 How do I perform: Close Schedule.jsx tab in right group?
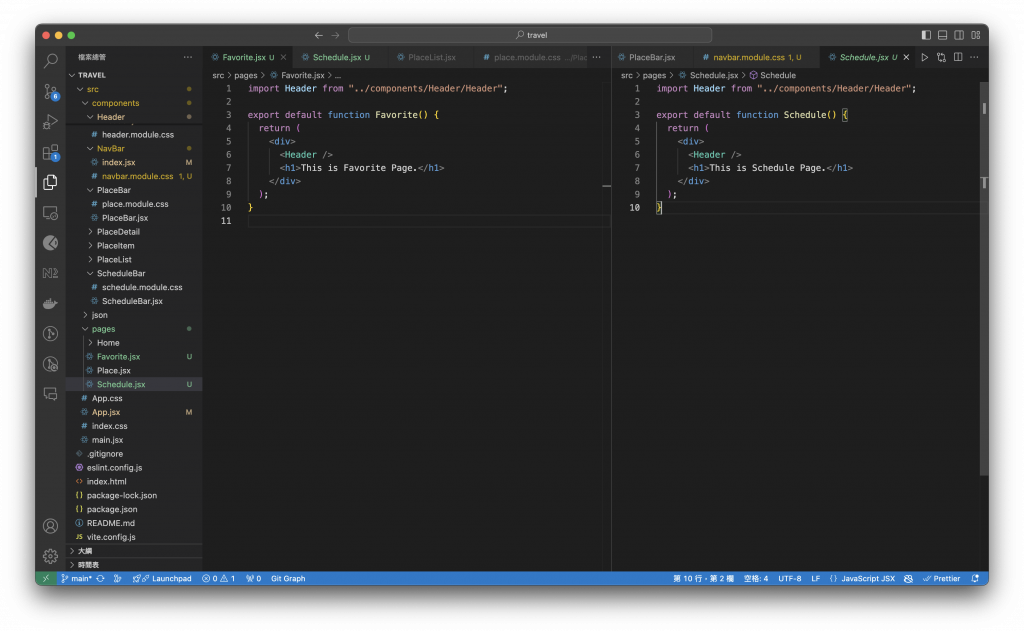[x=906, y=57]
